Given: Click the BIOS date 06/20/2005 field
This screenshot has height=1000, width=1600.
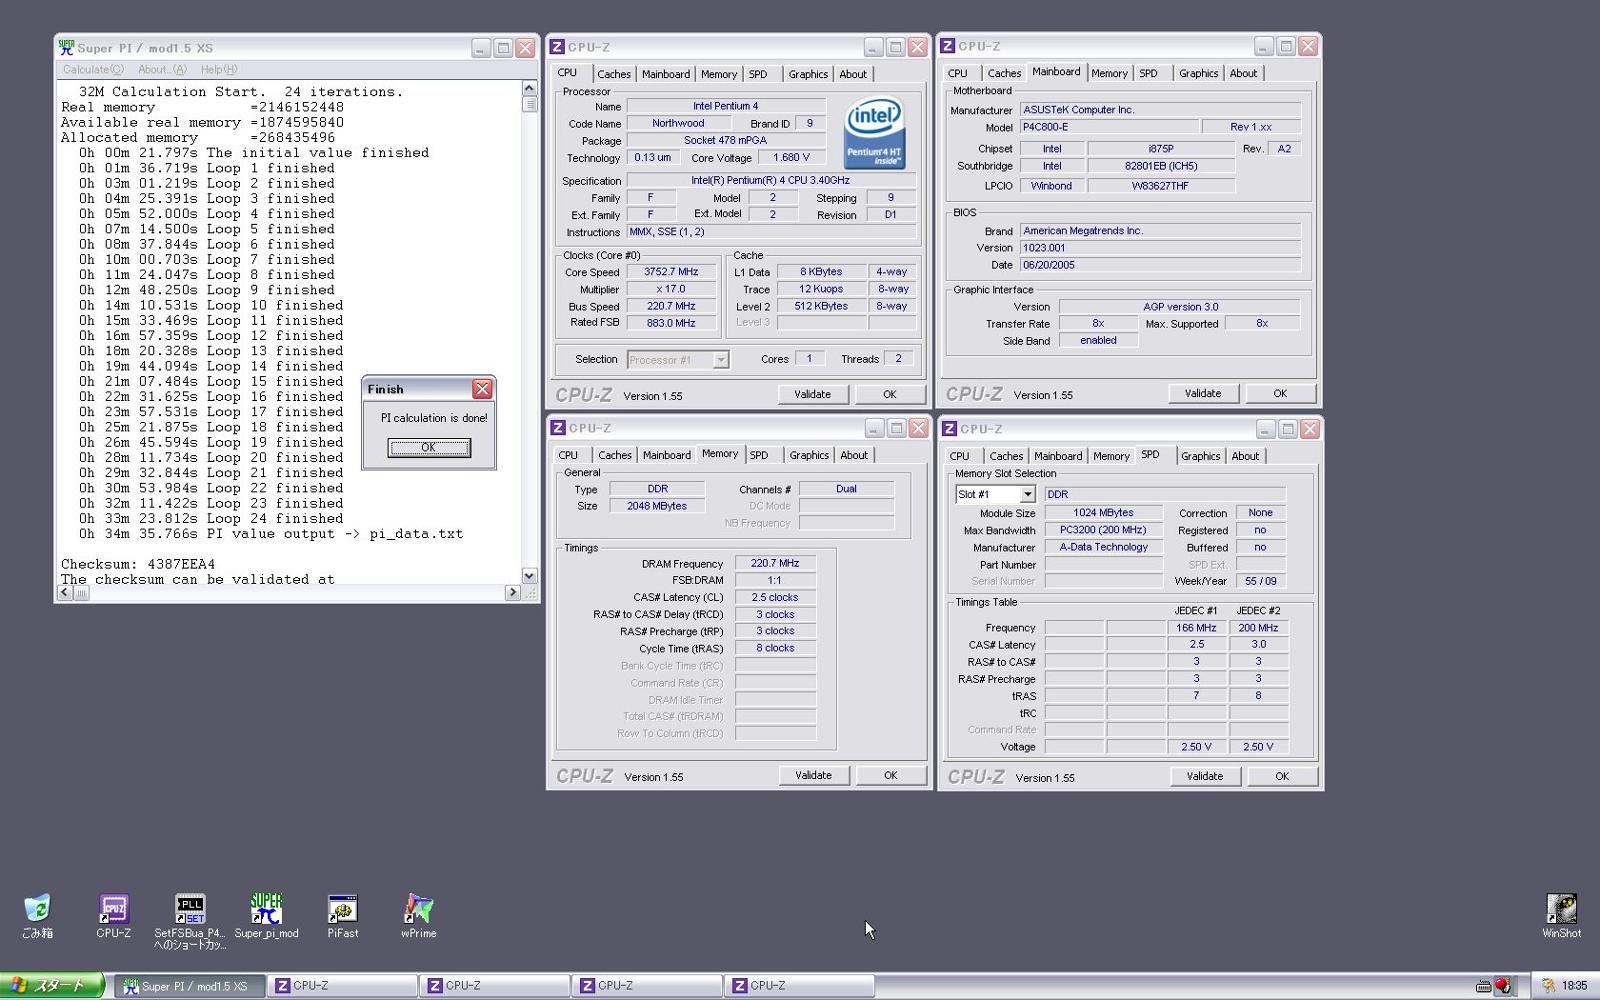Looking at the screenshot, I should coord(1159,265).
